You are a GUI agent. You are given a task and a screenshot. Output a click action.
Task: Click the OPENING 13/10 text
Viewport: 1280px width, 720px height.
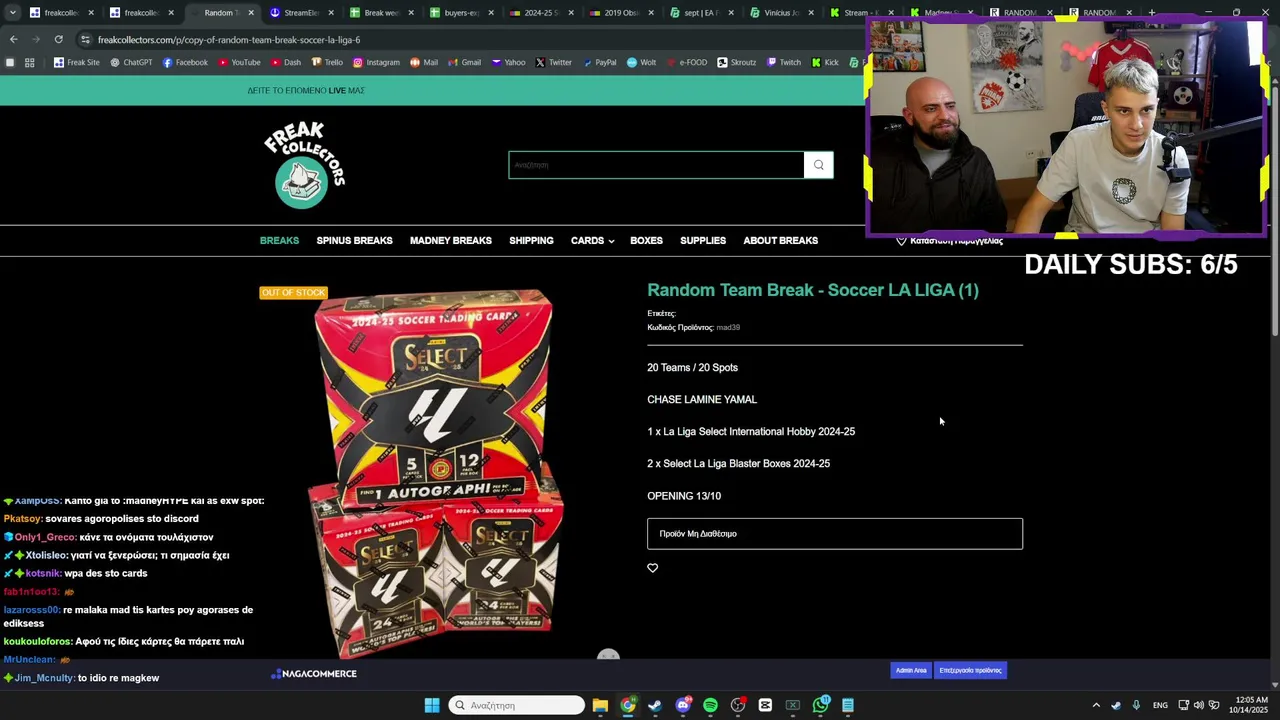coord(684,496)
